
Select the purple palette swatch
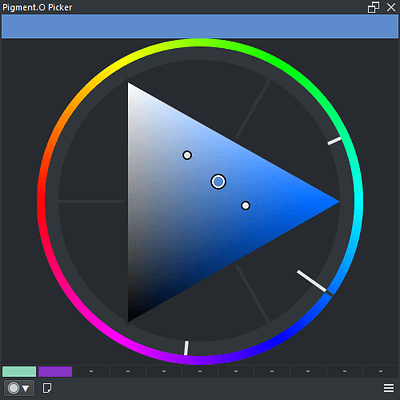click(55, 371)
